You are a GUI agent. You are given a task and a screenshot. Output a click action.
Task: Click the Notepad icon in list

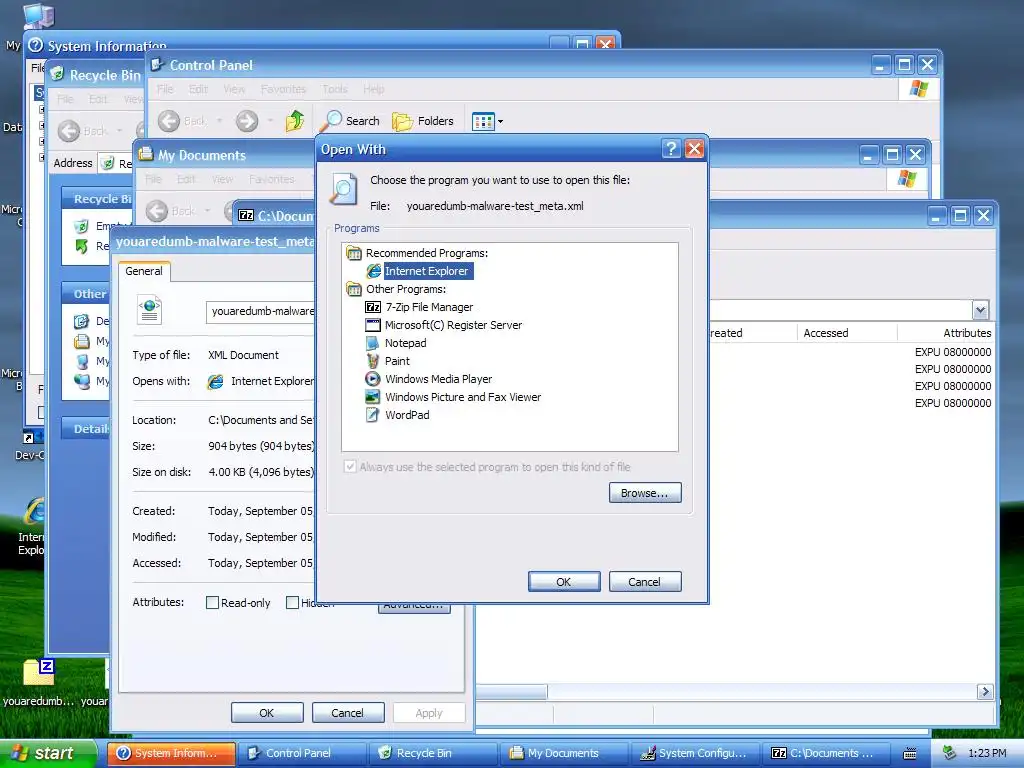pos(373,343)
